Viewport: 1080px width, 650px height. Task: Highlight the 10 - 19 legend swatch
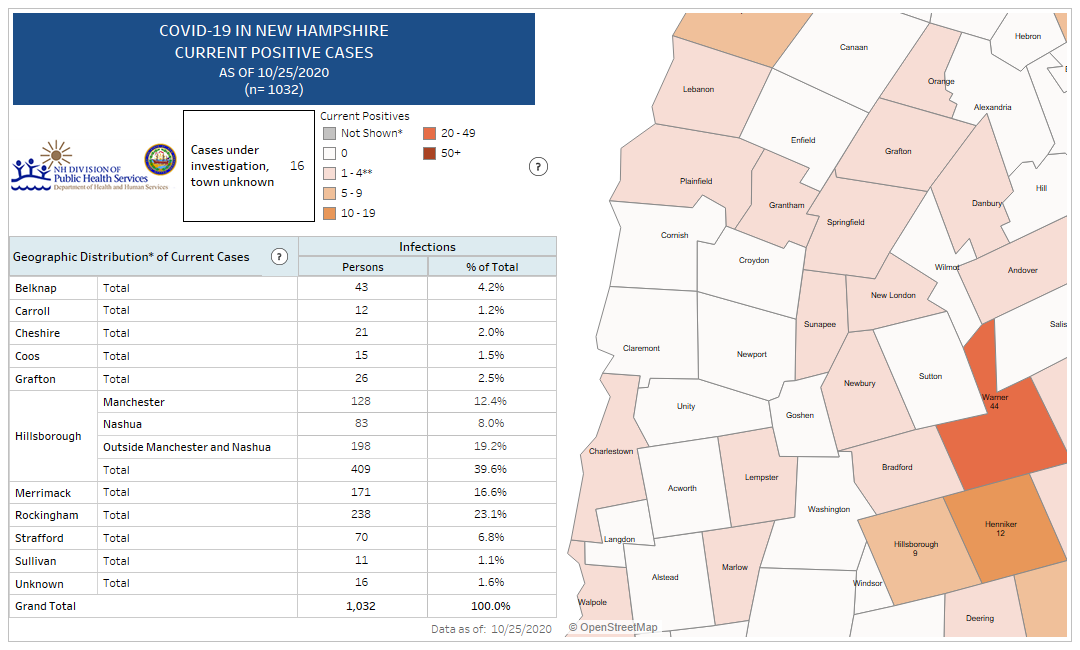click(328, 213)
